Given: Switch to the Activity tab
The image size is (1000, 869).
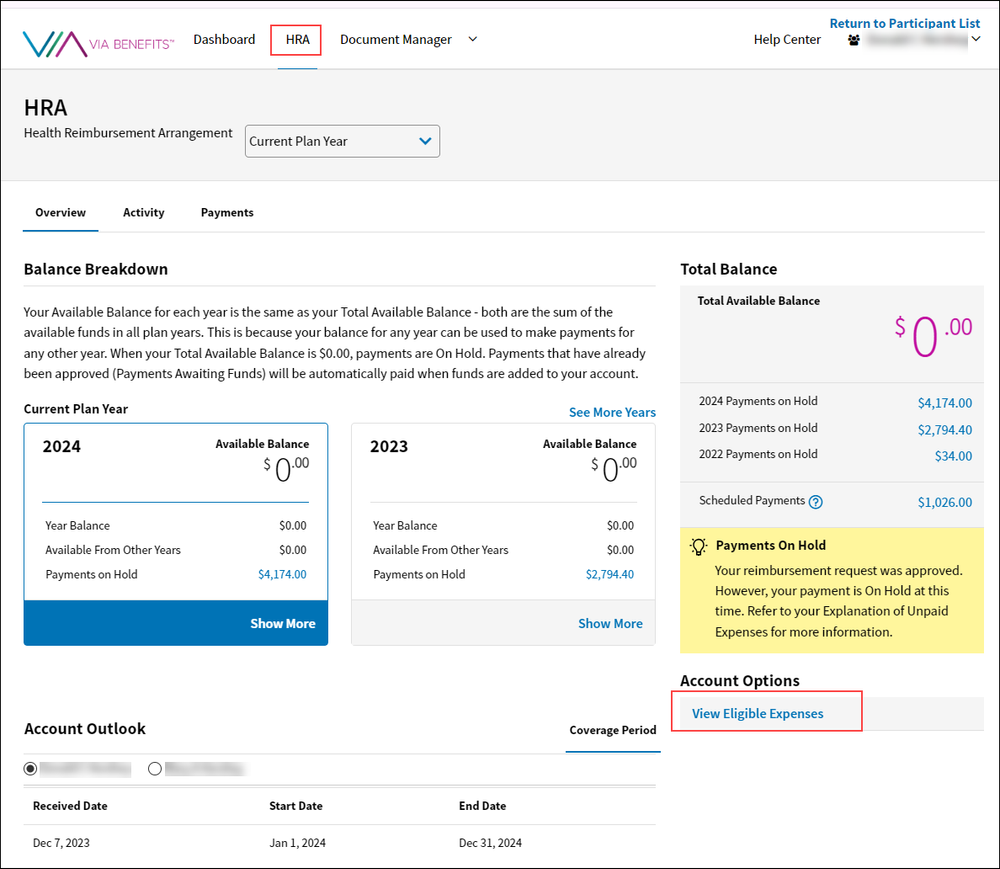Looking at the screenshot, I should 143,212.
